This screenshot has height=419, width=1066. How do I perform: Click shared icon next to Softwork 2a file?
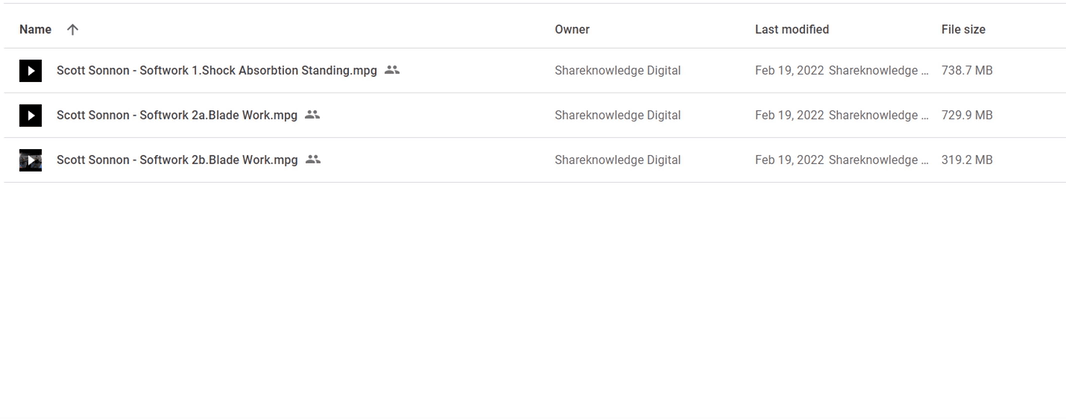pyautogui.click(x=313, y=115)
